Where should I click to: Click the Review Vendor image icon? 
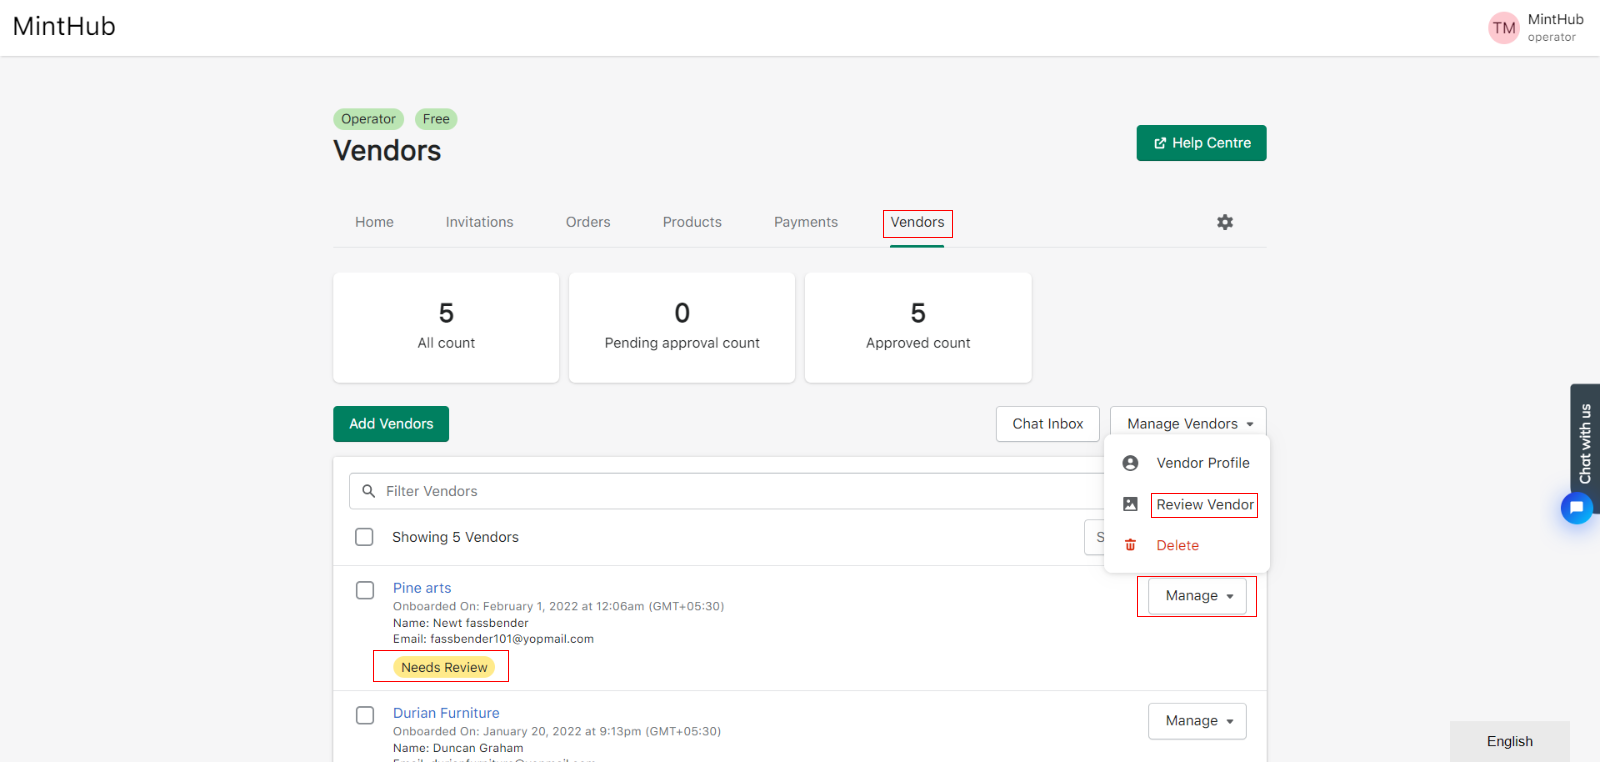pos(1130,504)
